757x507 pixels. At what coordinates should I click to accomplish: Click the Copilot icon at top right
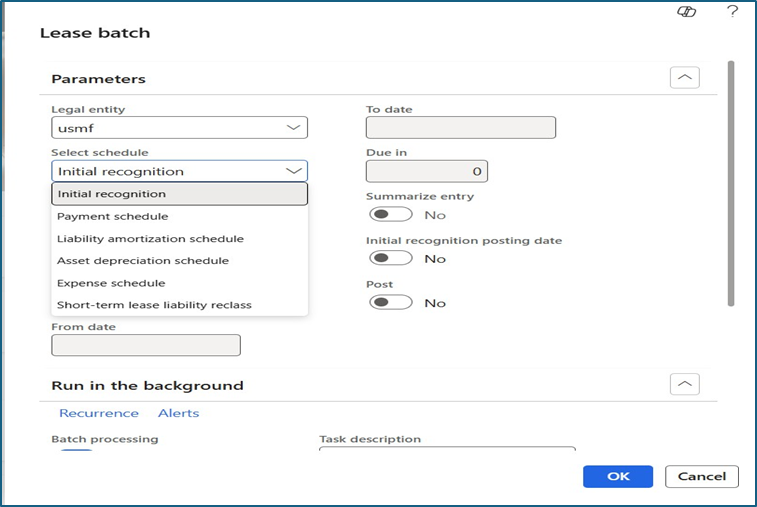point(686,11)
